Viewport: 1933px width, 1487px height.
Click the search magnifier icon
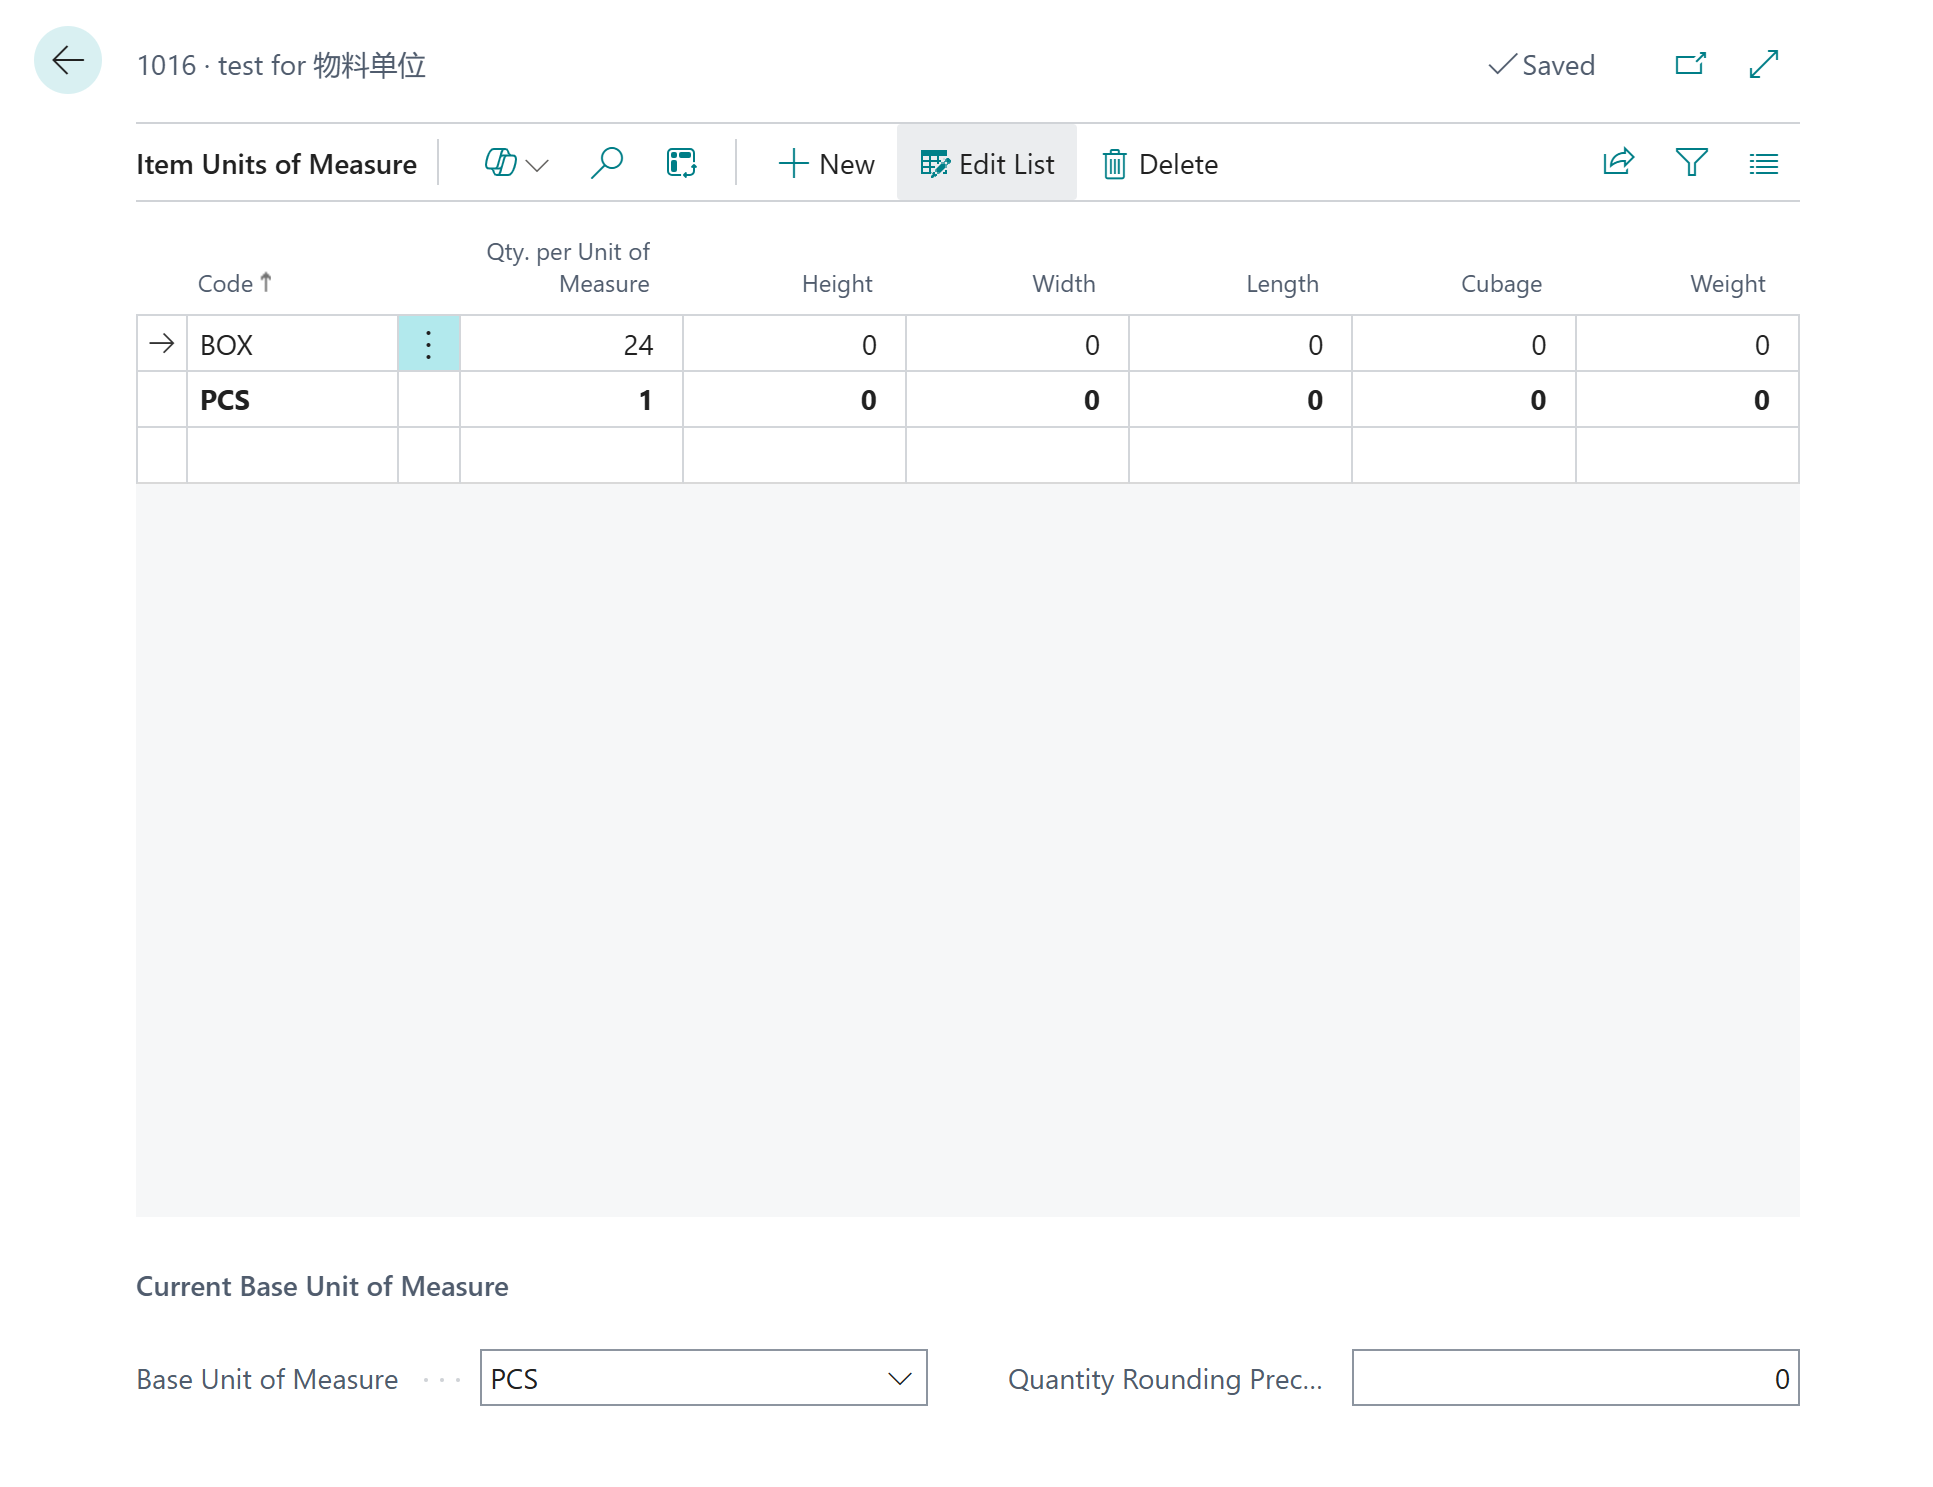(606, 163)
